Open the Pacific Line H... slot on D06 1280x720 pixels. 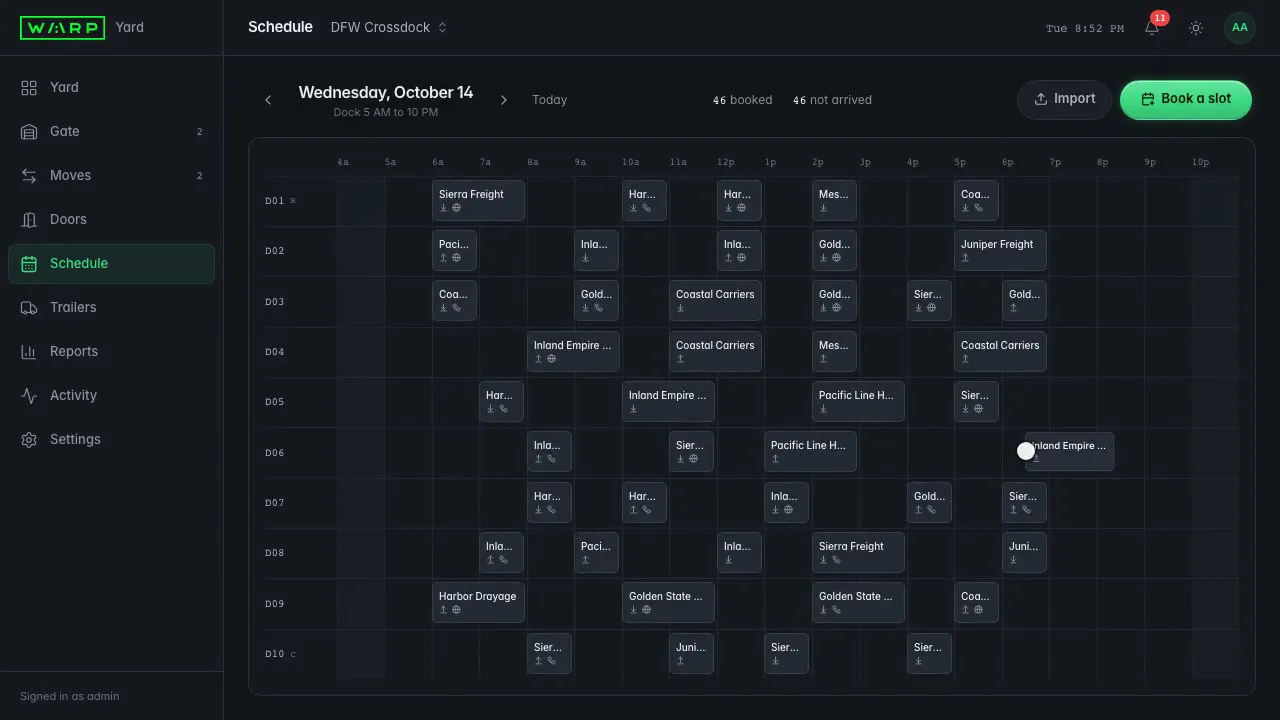(x=810, y=452)
